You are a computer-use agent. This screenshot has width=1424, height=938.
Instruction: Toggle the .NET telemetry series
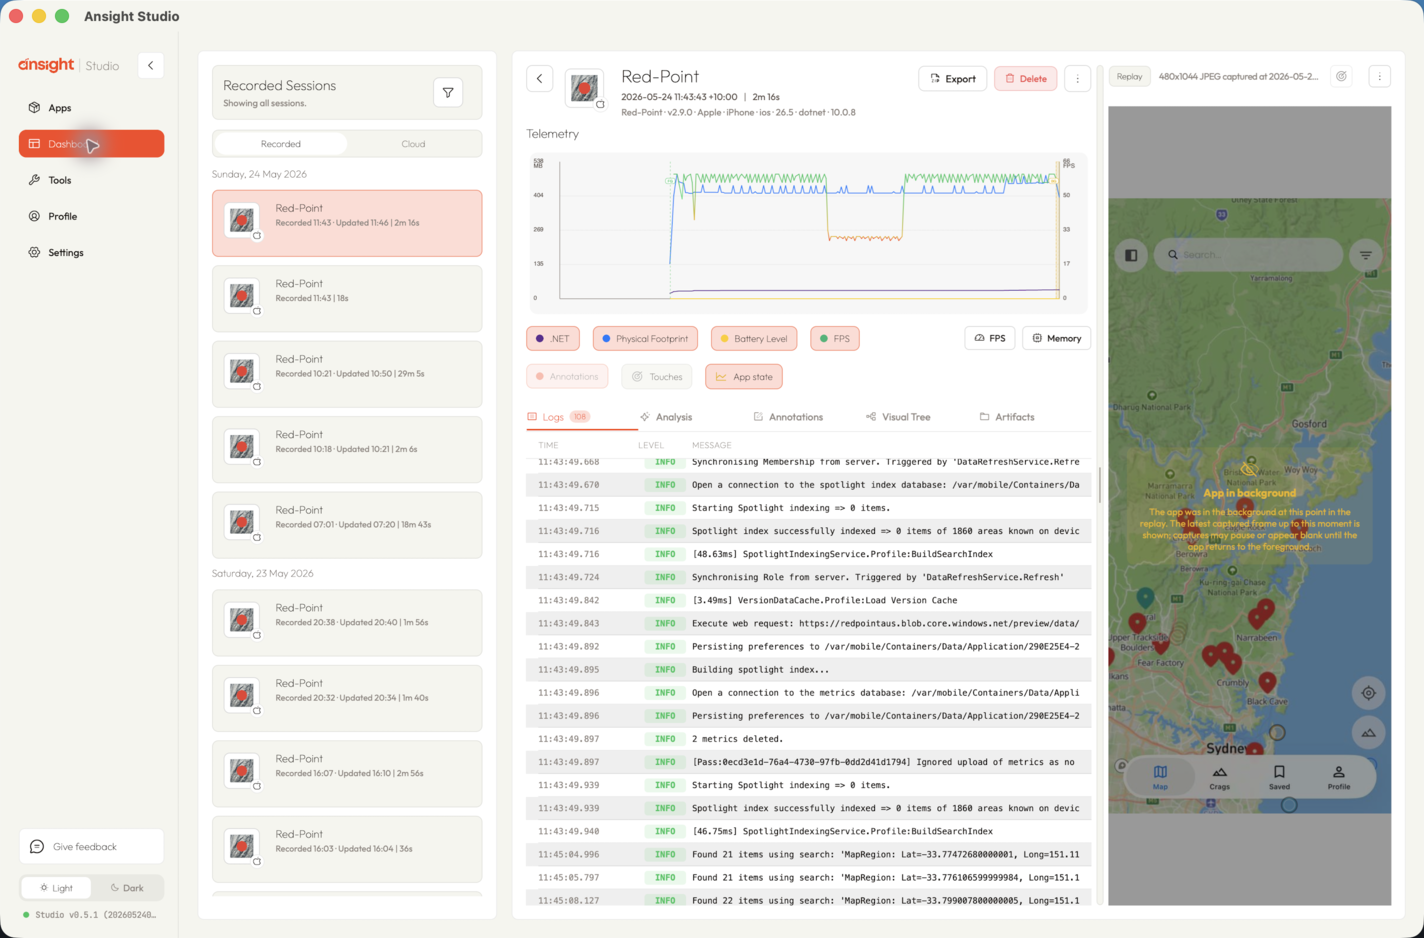click(x=553, y=339)
